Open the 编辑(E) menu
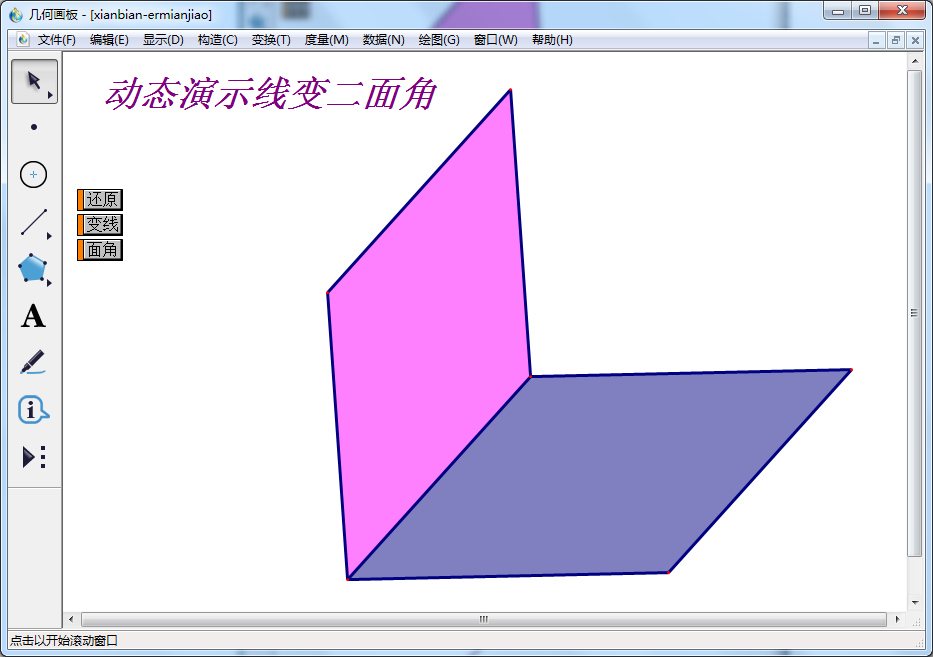Viewport: 933px width, 657px height. (109, 40)
